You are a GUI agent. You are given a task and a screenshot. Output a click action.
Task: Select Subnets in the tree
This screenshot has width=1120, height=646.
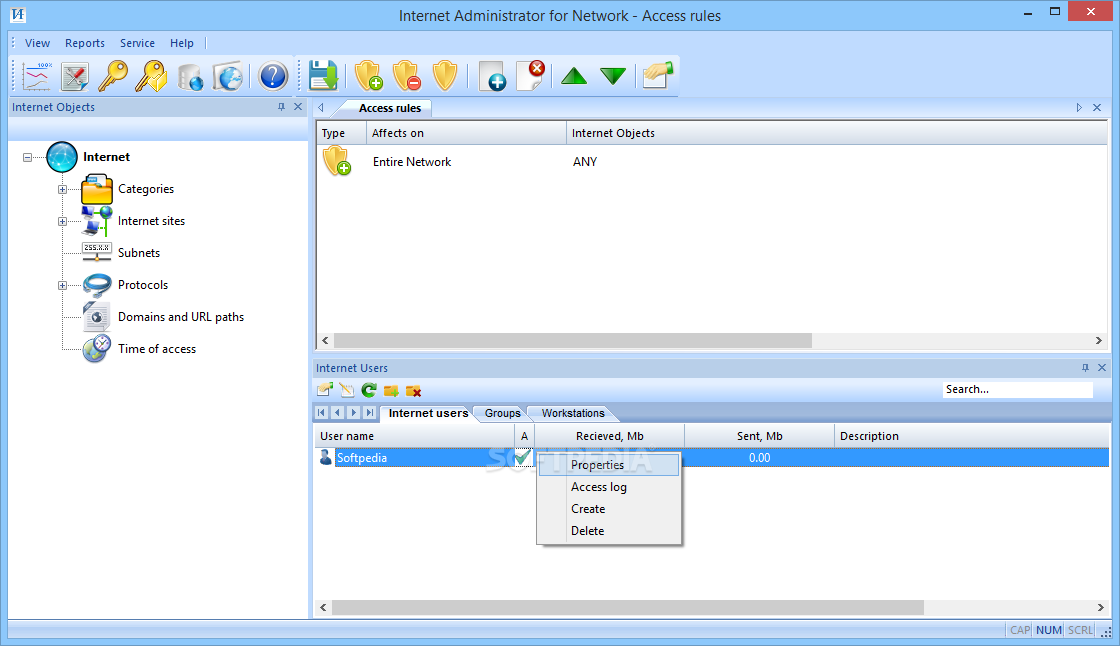pos(139,253)
